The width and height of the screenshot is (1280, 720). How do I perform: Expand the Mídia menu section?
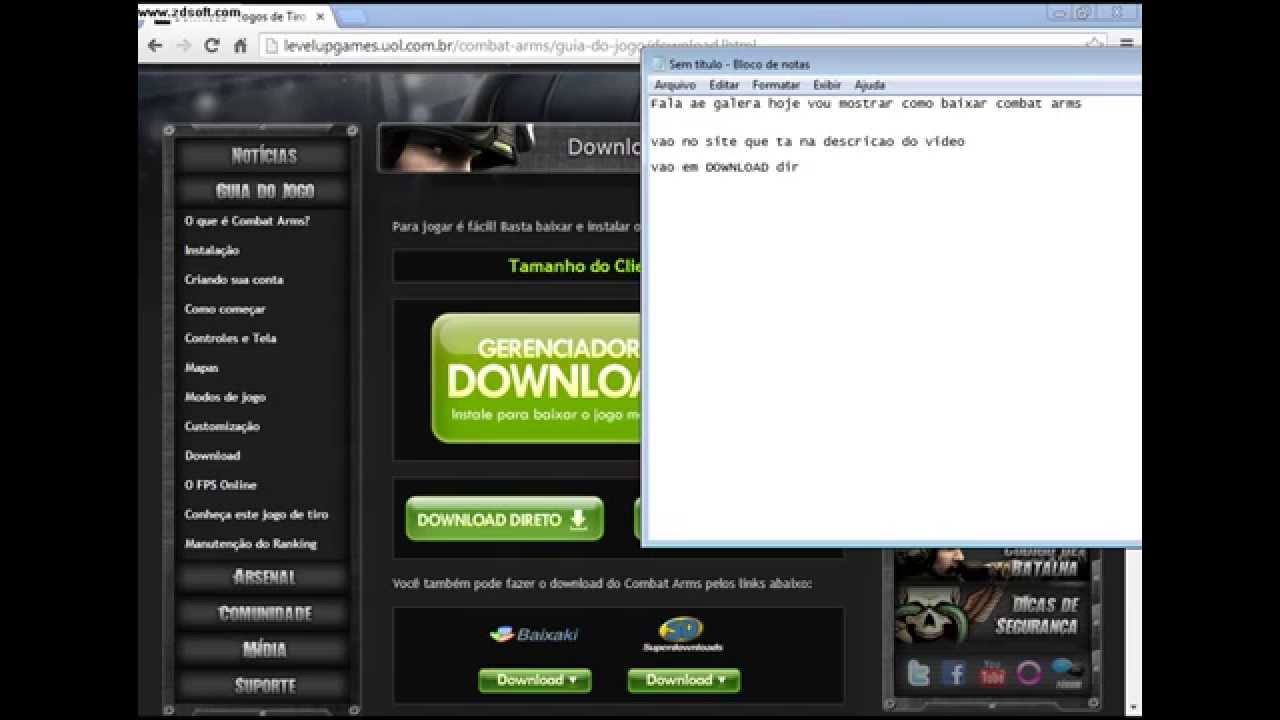coord(264,649)
